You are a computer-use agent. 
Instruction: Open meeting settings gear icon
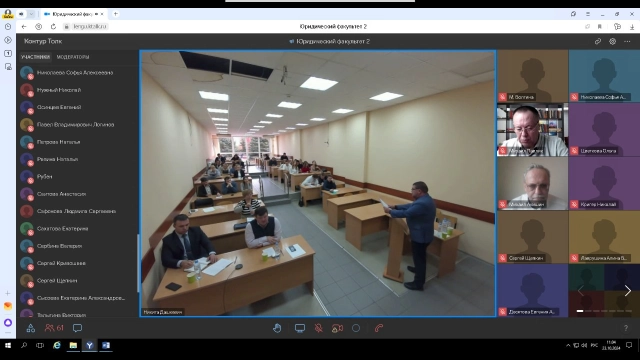click(x=612, y=41)
